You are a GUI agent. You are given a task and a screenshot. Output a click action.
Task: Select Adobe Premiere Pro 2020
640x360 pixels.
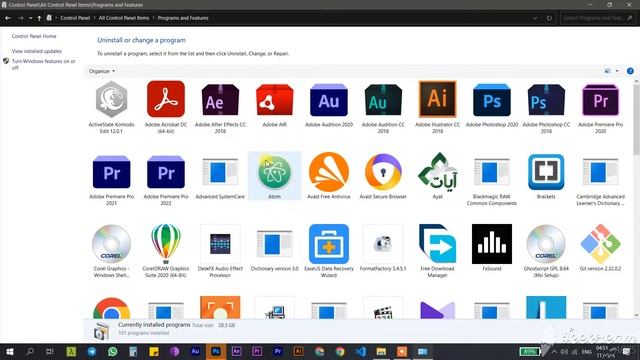pyautogui.click(x=600, y=107)
